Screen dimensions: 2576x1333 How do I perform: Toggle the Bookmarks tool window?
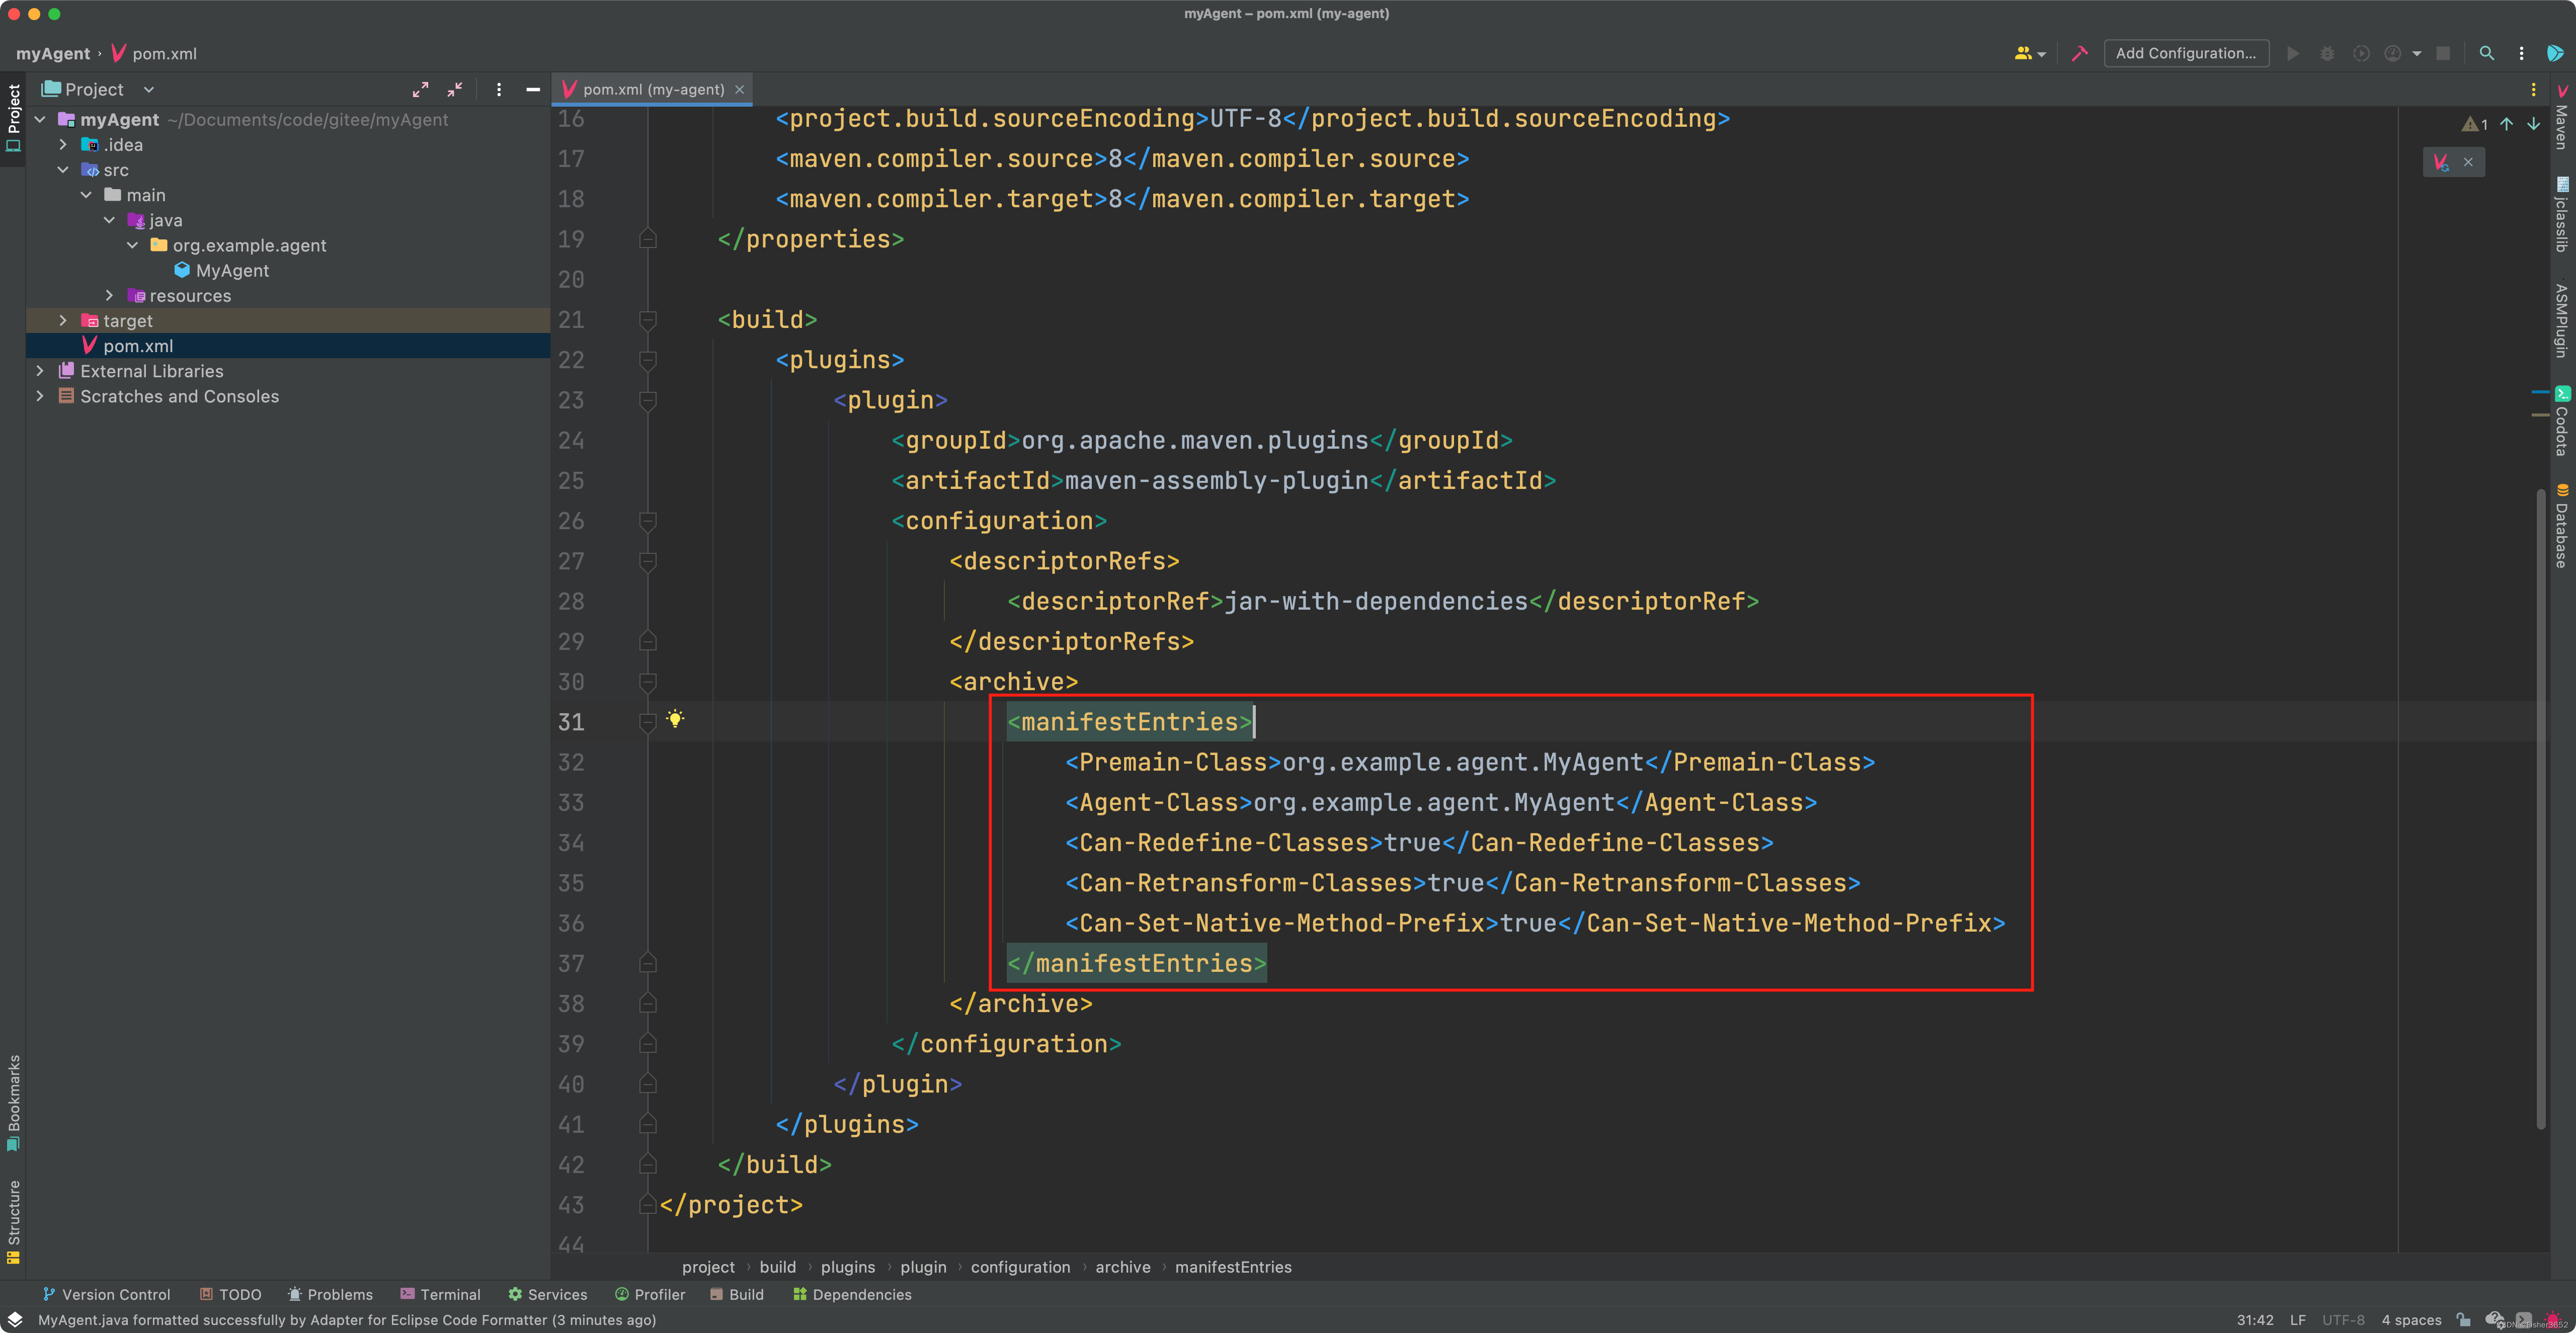click(x=13, y=1103)
